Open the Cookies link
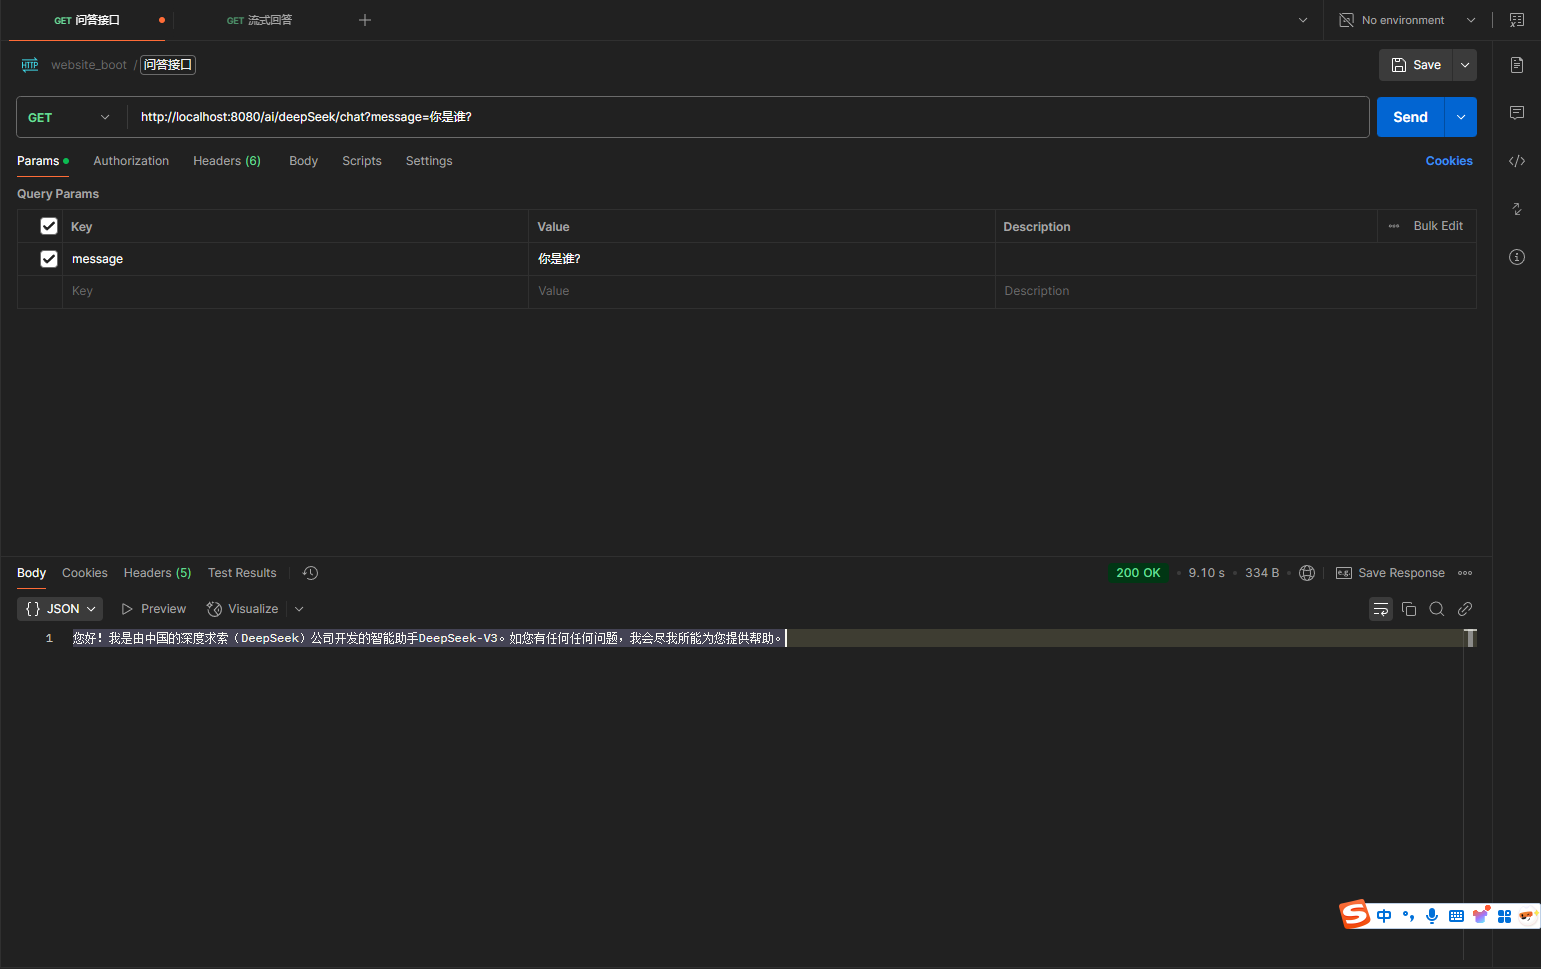The height and width of the screenshot is (969, 1541). (1448, 161)
